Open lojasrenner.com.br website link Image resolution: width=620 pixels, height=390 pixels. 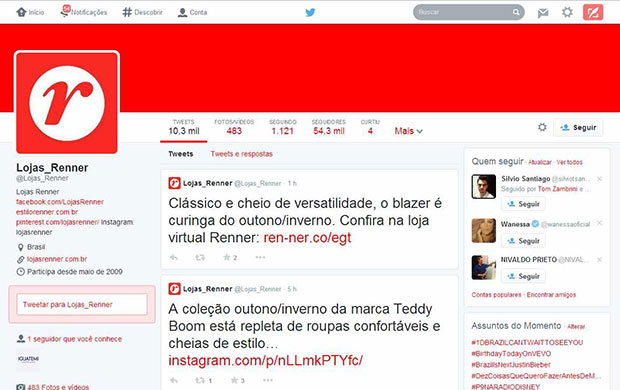point(57,259)
